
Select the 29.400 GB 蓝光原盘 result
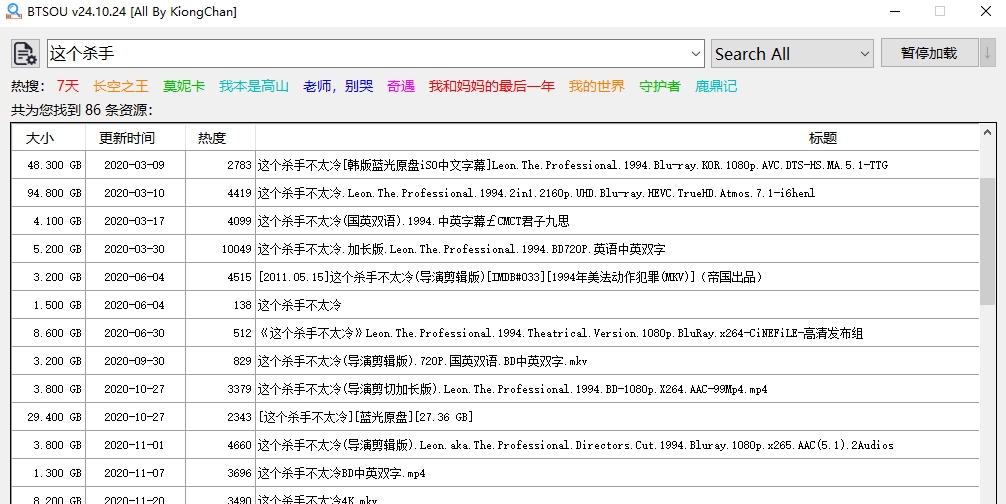click(x=500, y=417)
